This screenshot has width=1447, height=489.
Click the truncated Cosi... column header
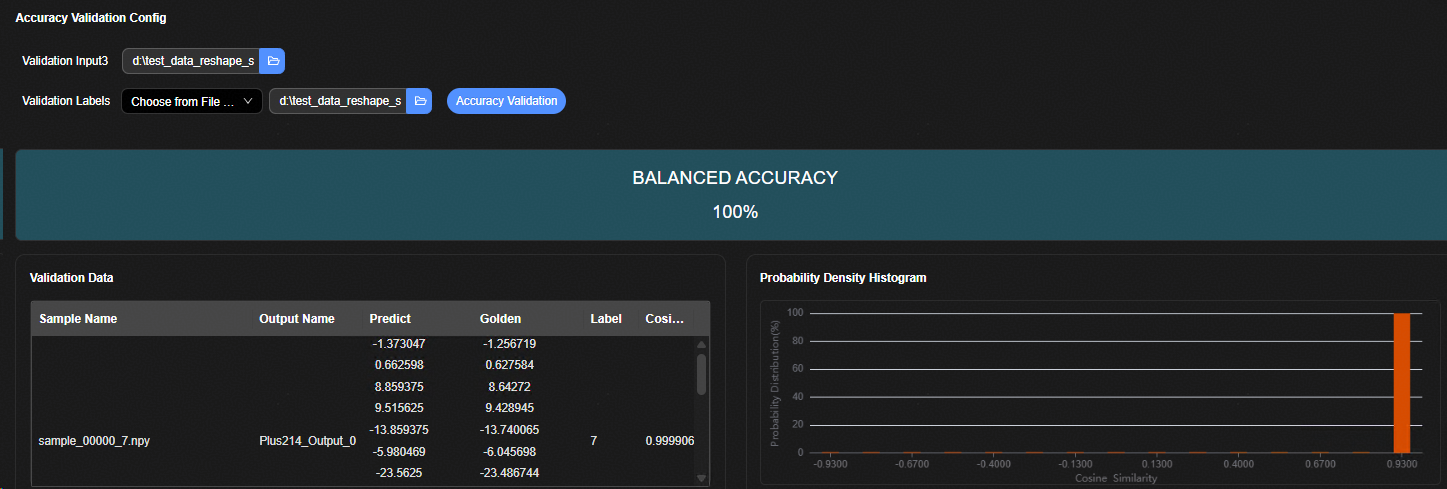coord(665,319)
